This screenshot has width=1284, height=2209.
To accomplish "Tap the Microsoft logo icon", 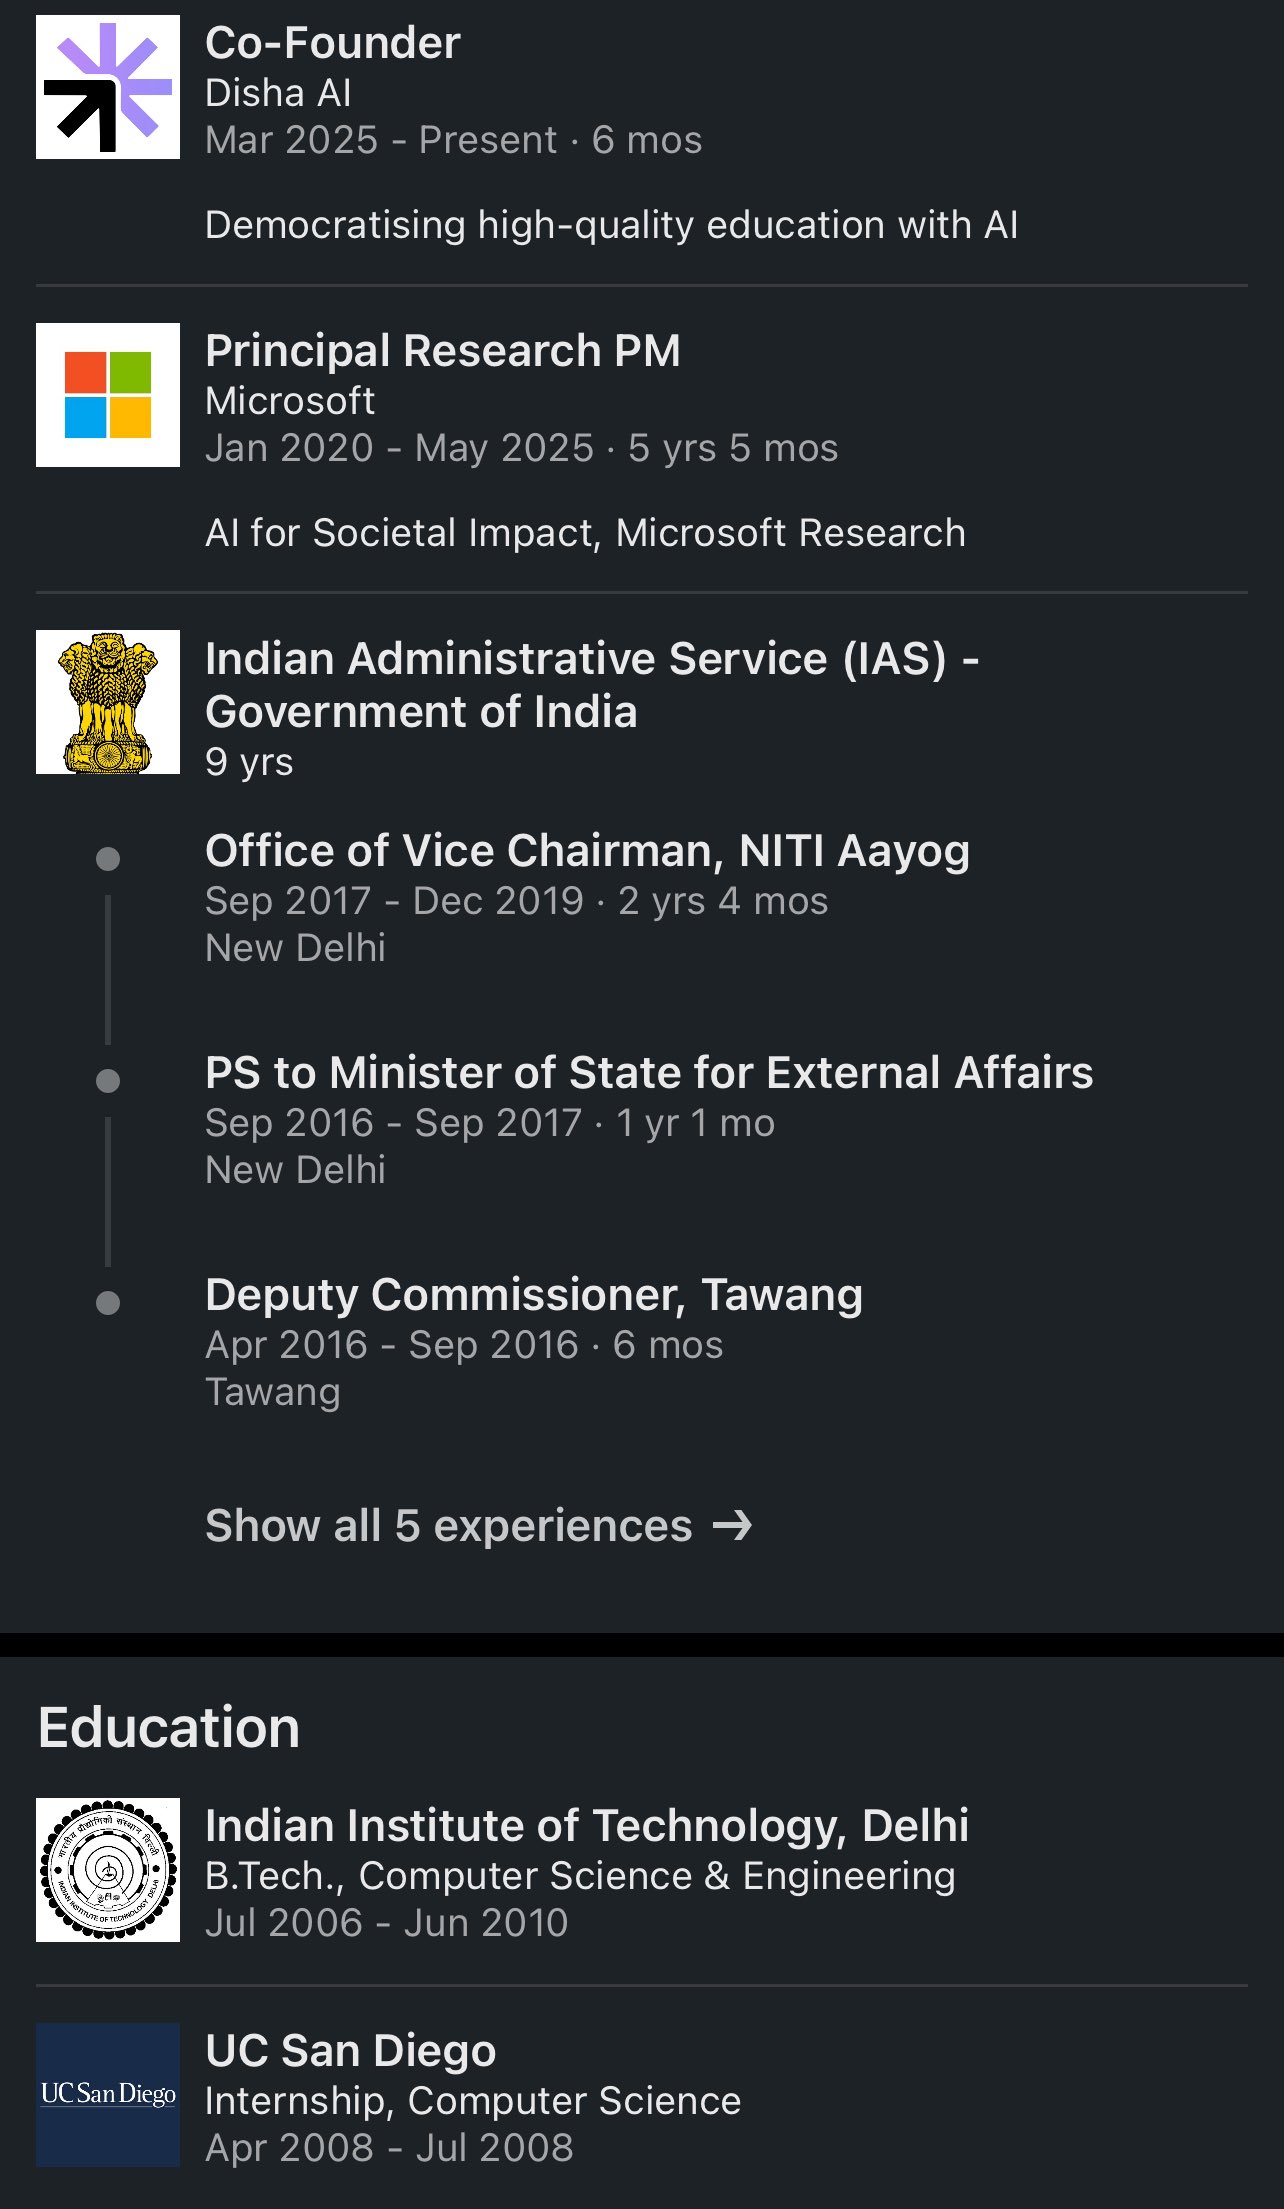I will [108, 395].
